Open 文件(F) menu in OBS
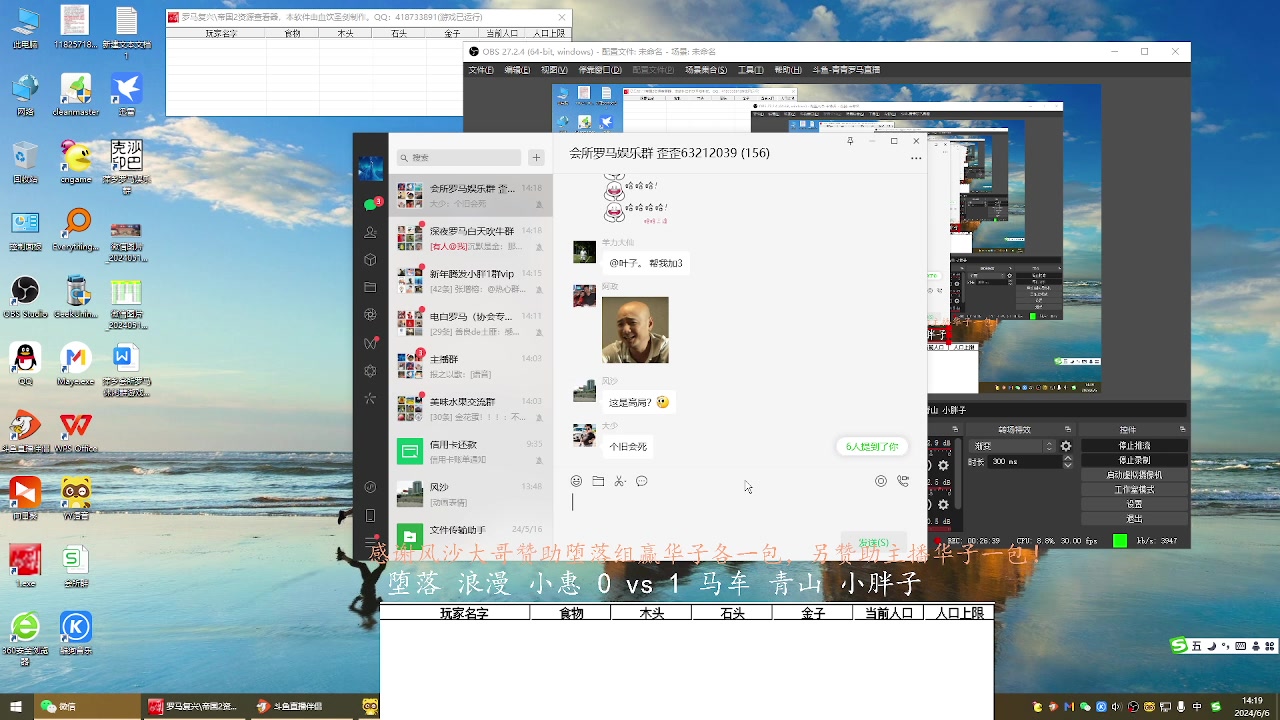 coord(482,70)
